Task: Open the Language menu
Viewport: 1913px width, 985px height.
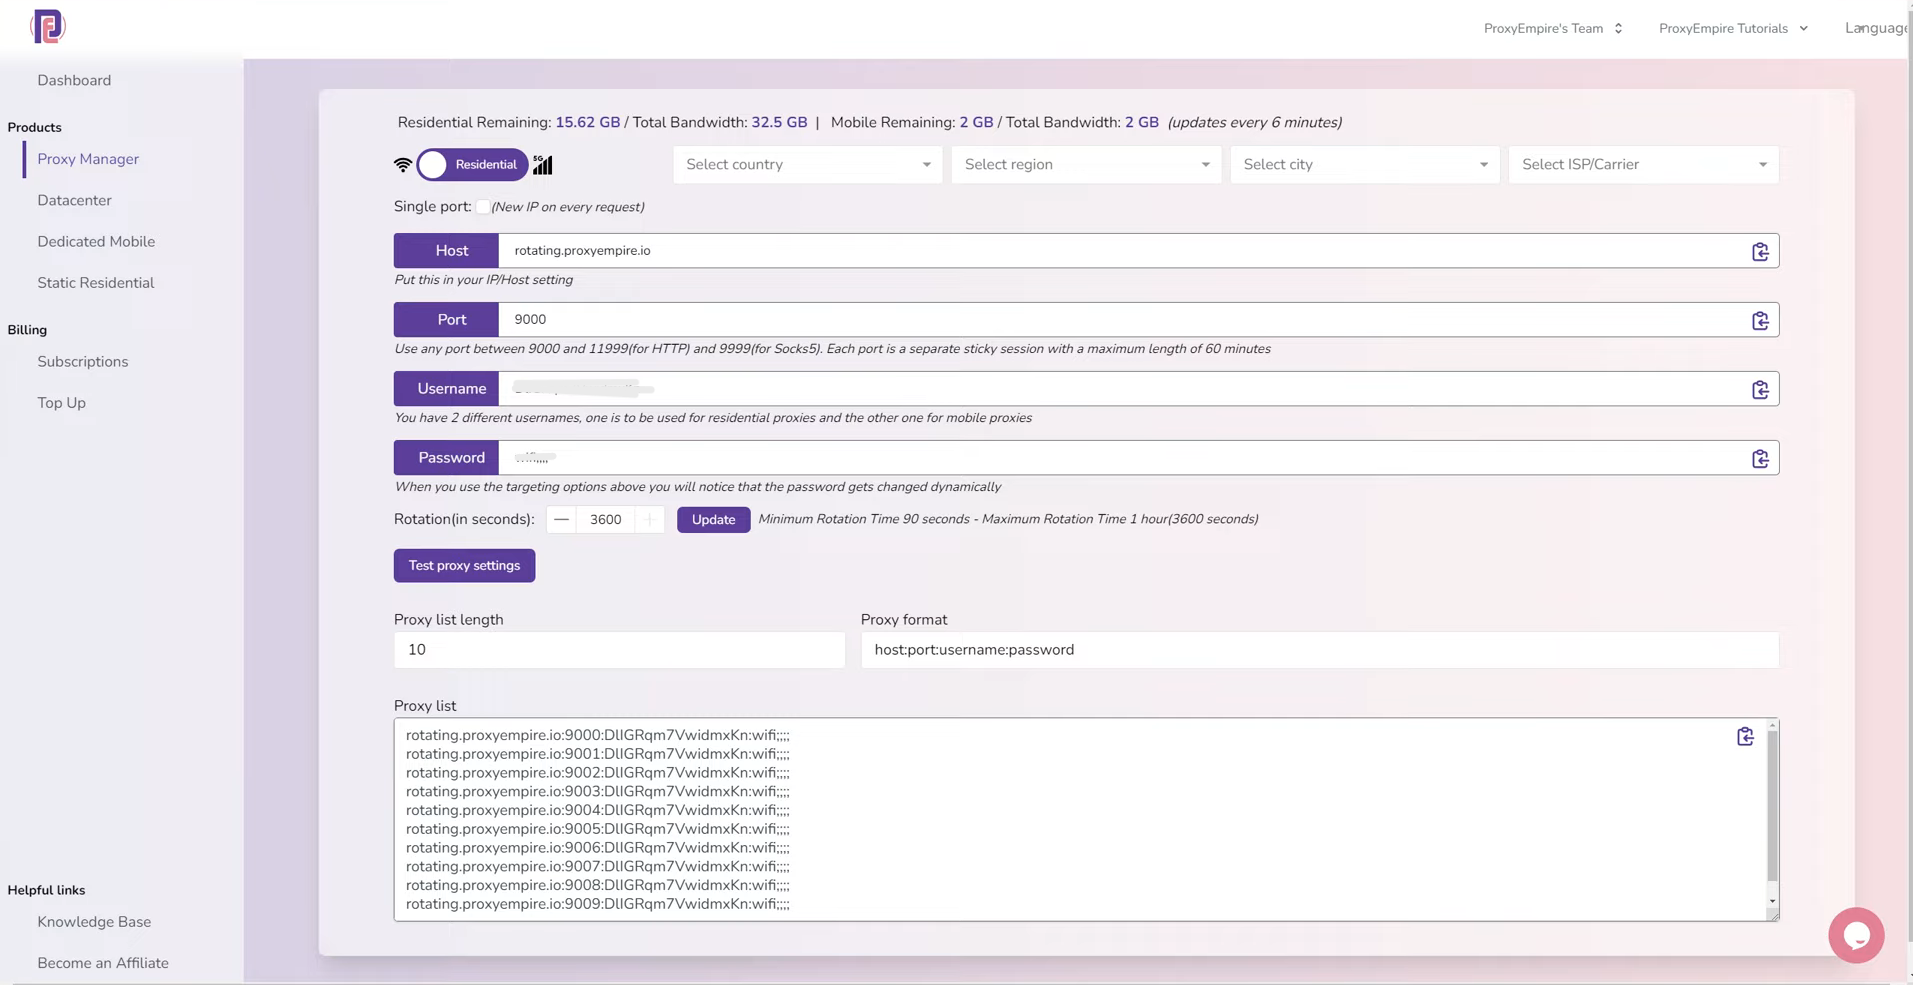Action: tap(1876, 28)
